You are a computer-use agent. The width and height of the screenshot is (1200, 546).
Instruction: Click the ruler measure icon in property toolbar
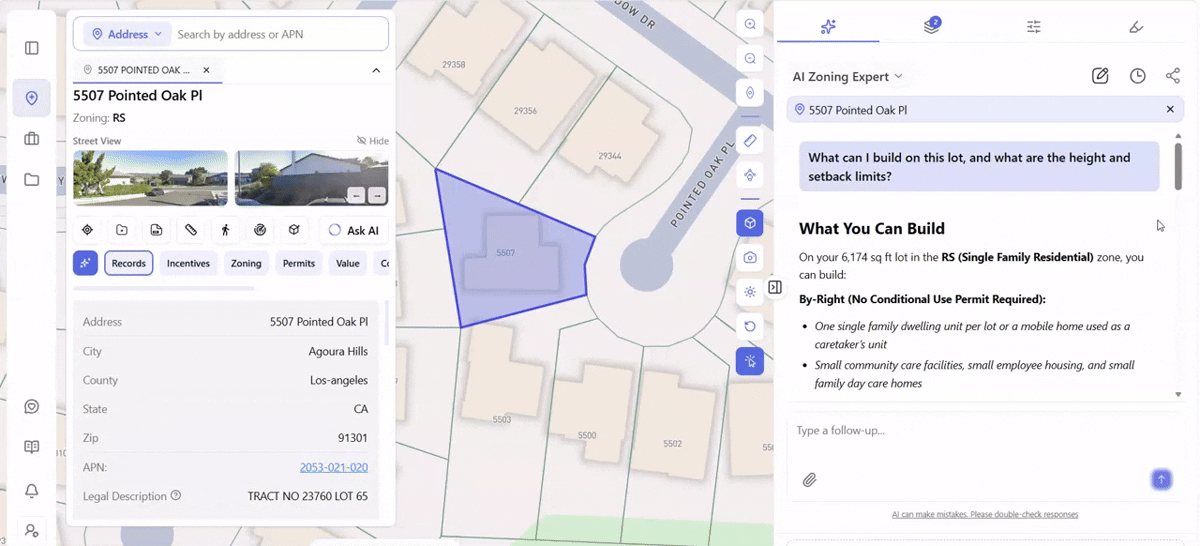click(191, 230)
